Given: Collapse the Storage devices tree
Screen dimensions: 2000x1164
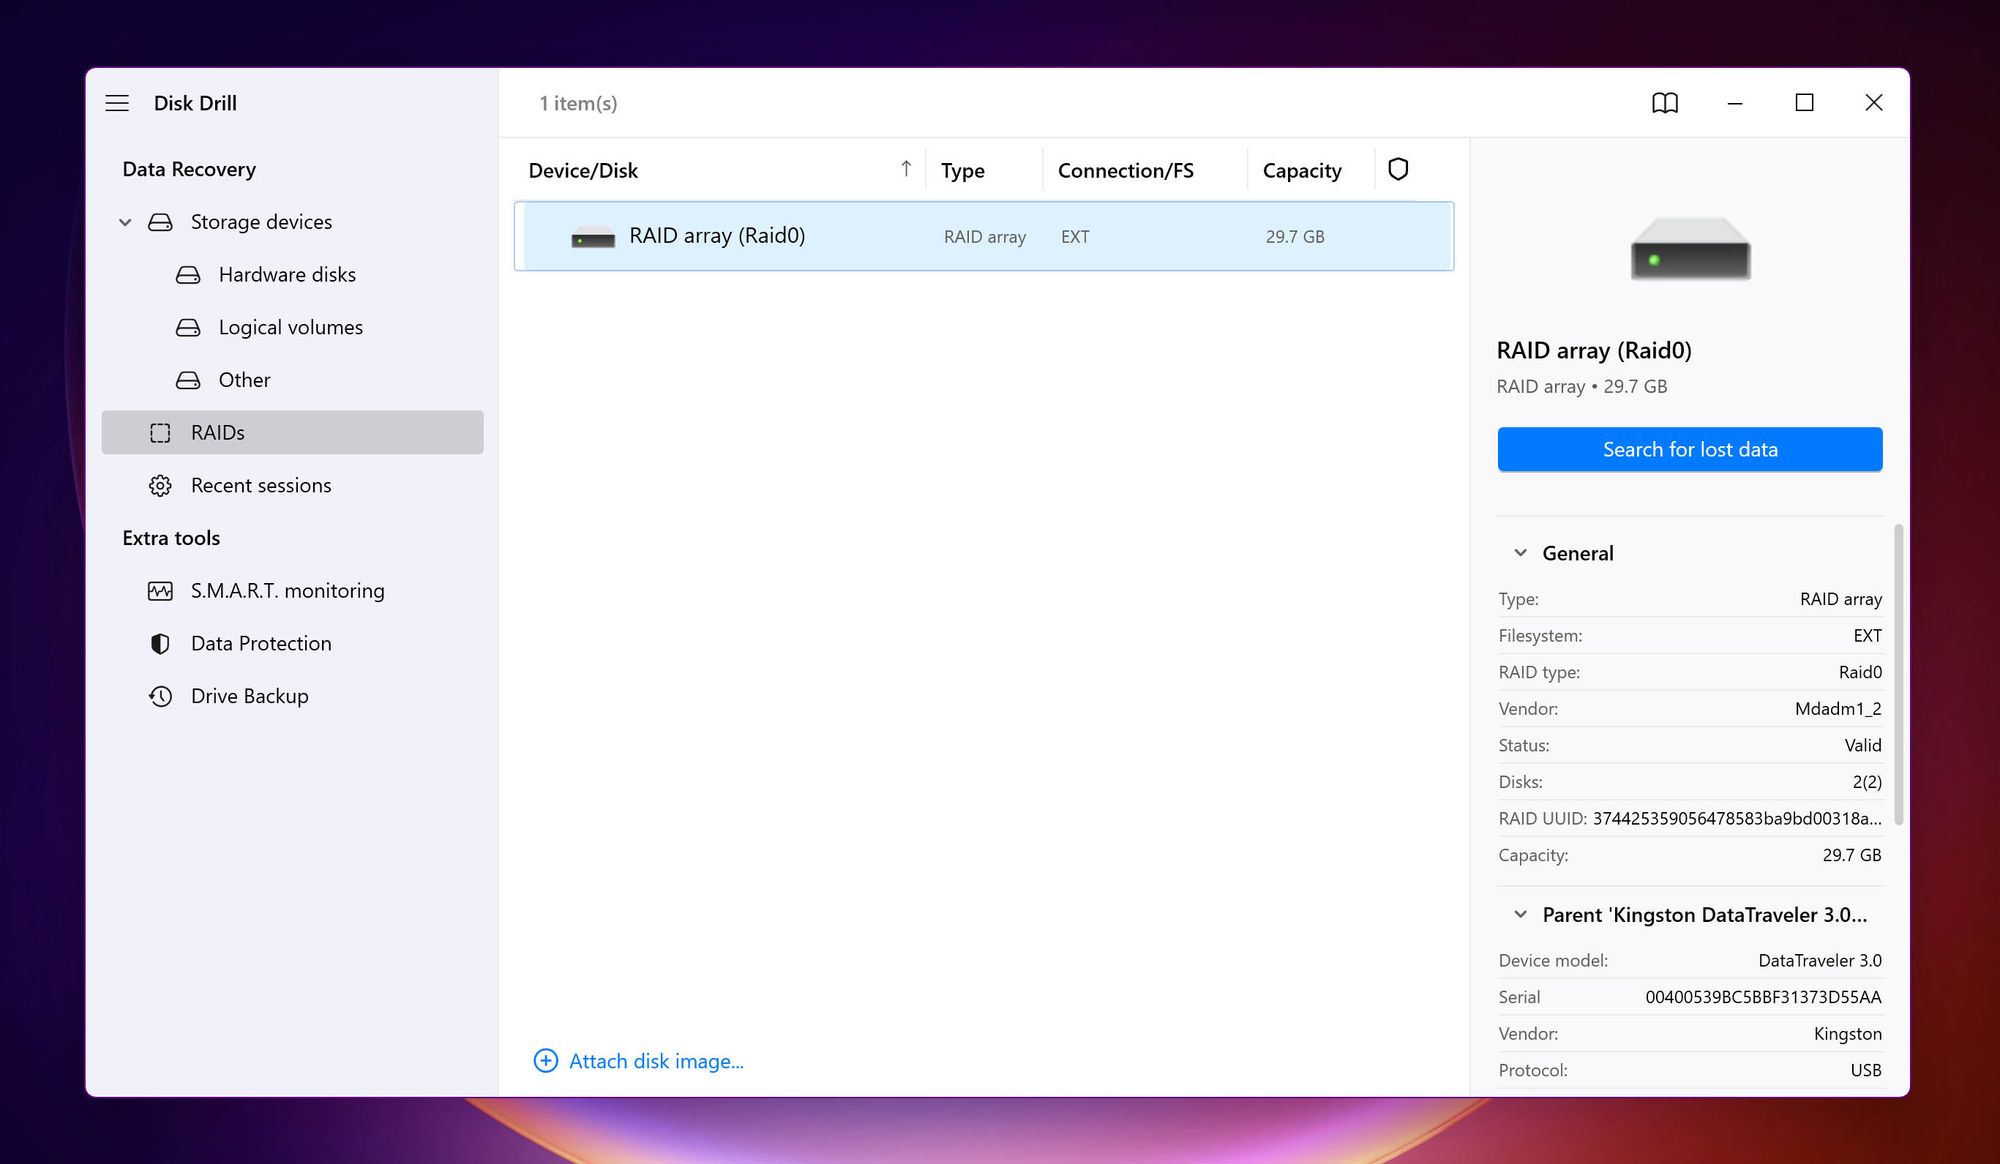Looking at the screenshot, I should [125, 220].
